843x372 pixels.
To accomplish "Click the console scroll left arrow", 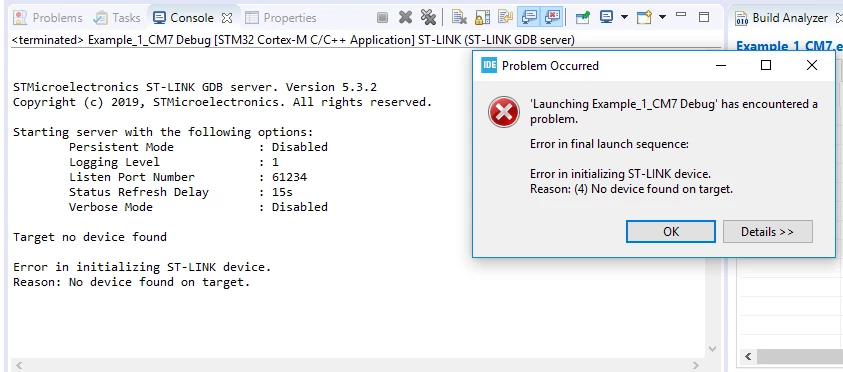I will tap(19, 365).
